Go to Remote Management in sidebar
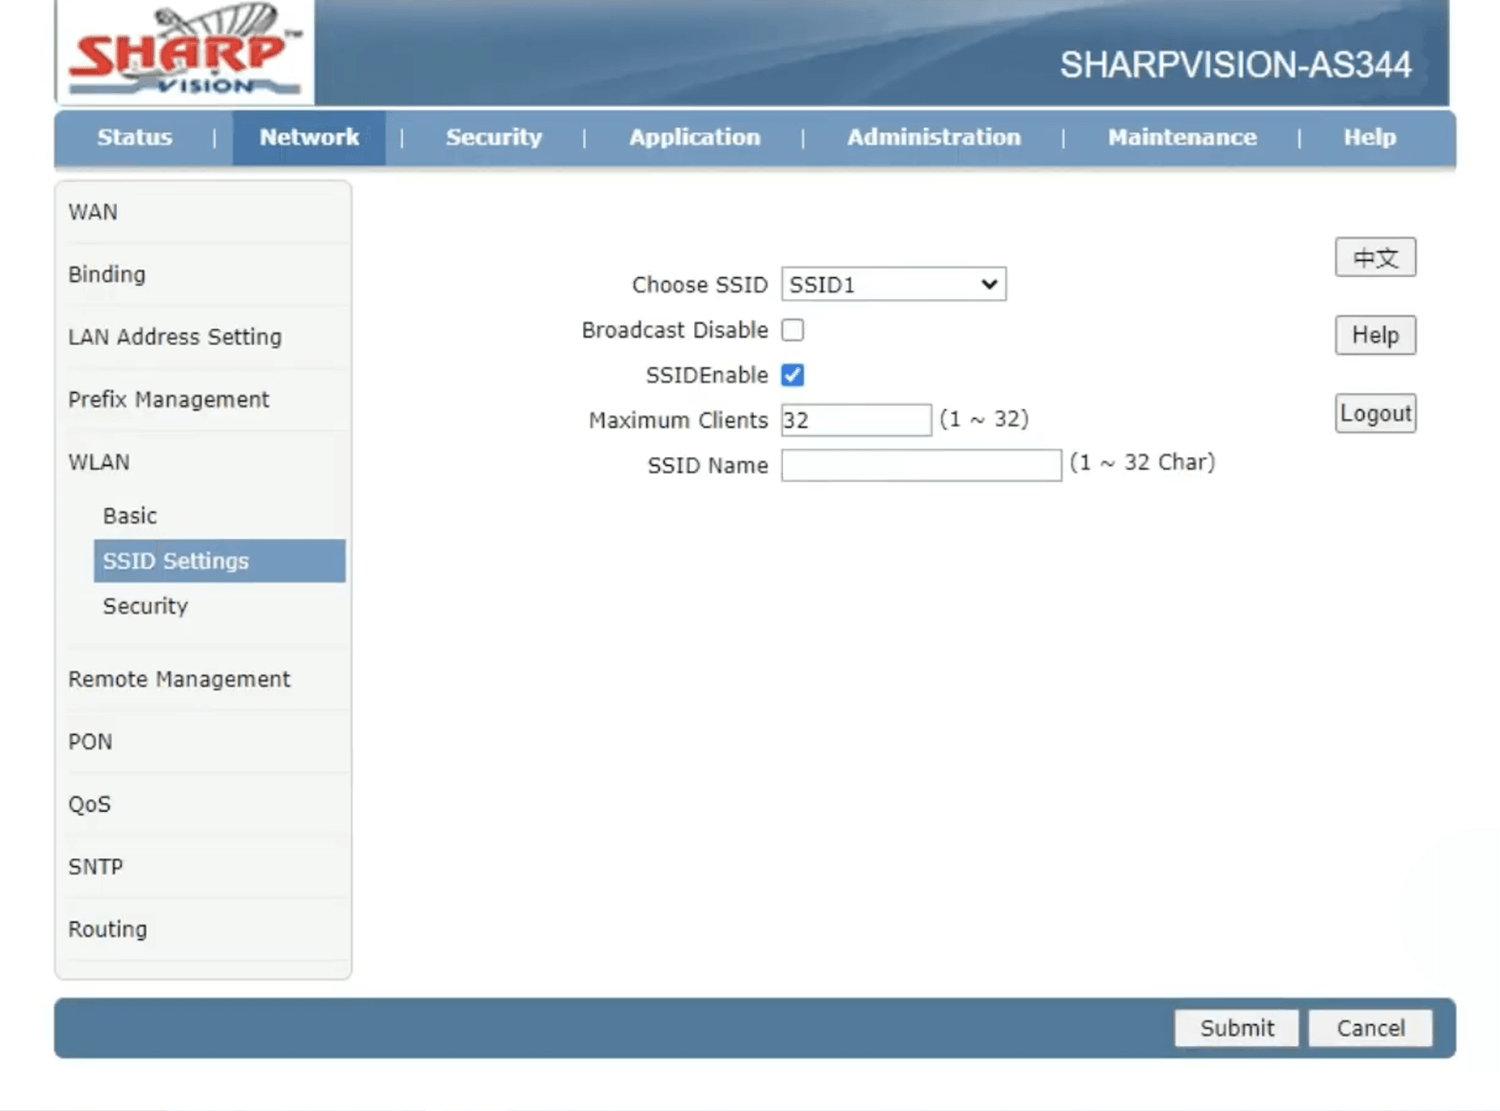This screenshot has height=1111, width=1500. (179, 679)
